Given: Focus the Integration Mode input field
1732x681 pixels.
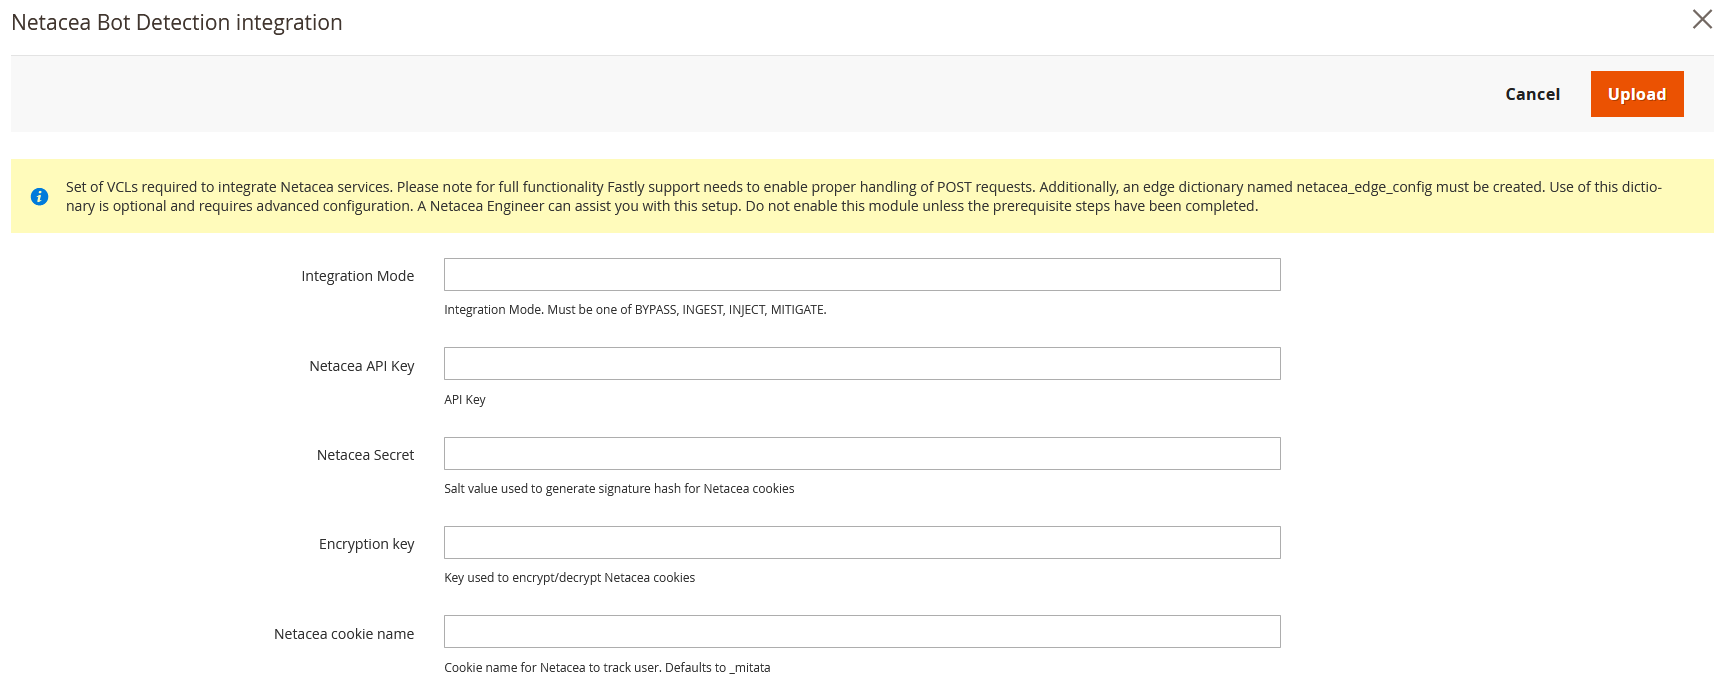Looking at the screenshot, I should click(861, 275).
